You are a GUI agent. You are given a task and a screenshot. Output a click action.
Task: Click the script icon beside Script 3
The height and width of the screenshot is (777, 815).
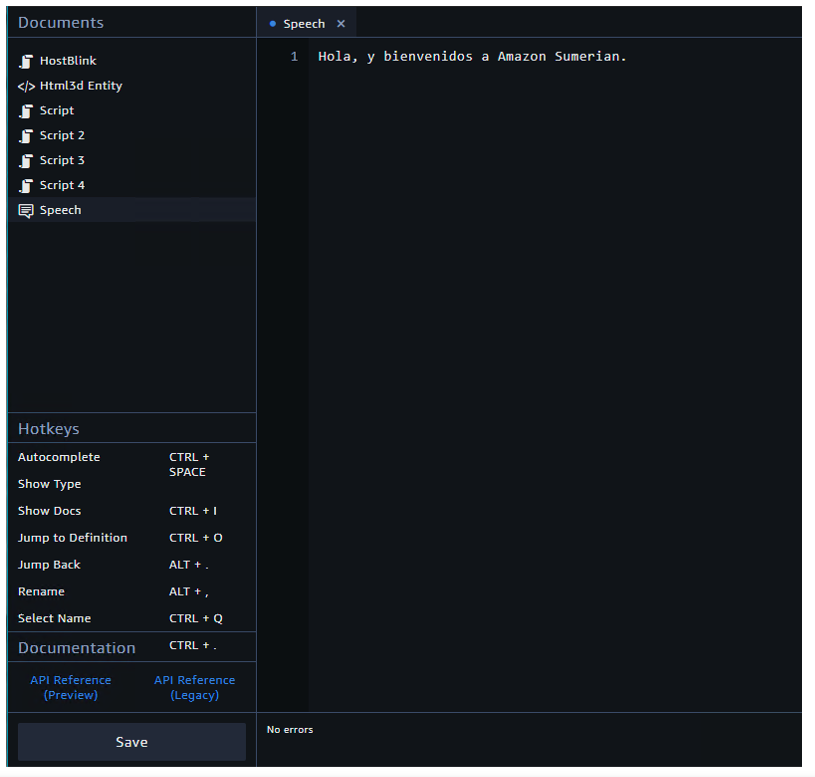point(26,161)
